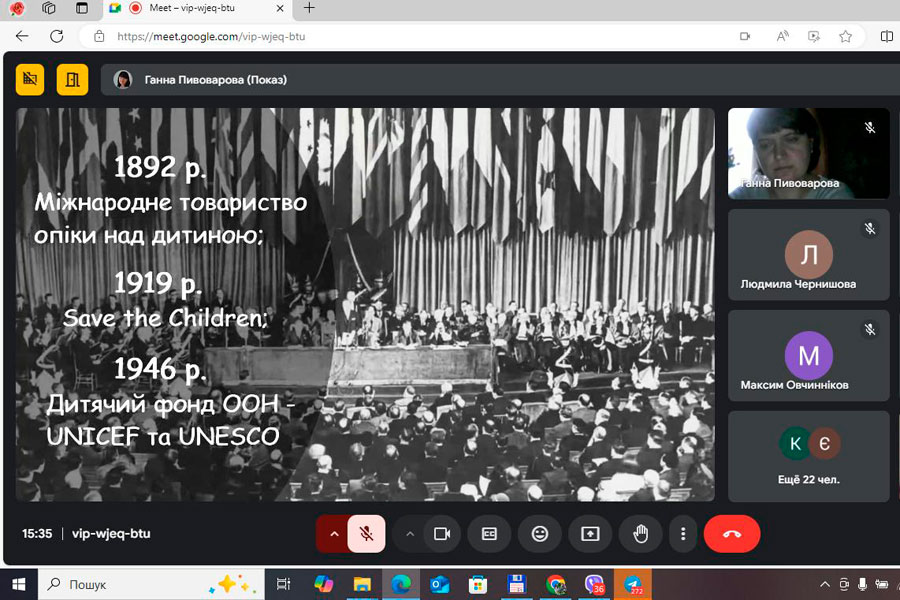Open the Windows Start menu
Image resolution: width=900 pixels, height=600 pixels.
[18, 584]
